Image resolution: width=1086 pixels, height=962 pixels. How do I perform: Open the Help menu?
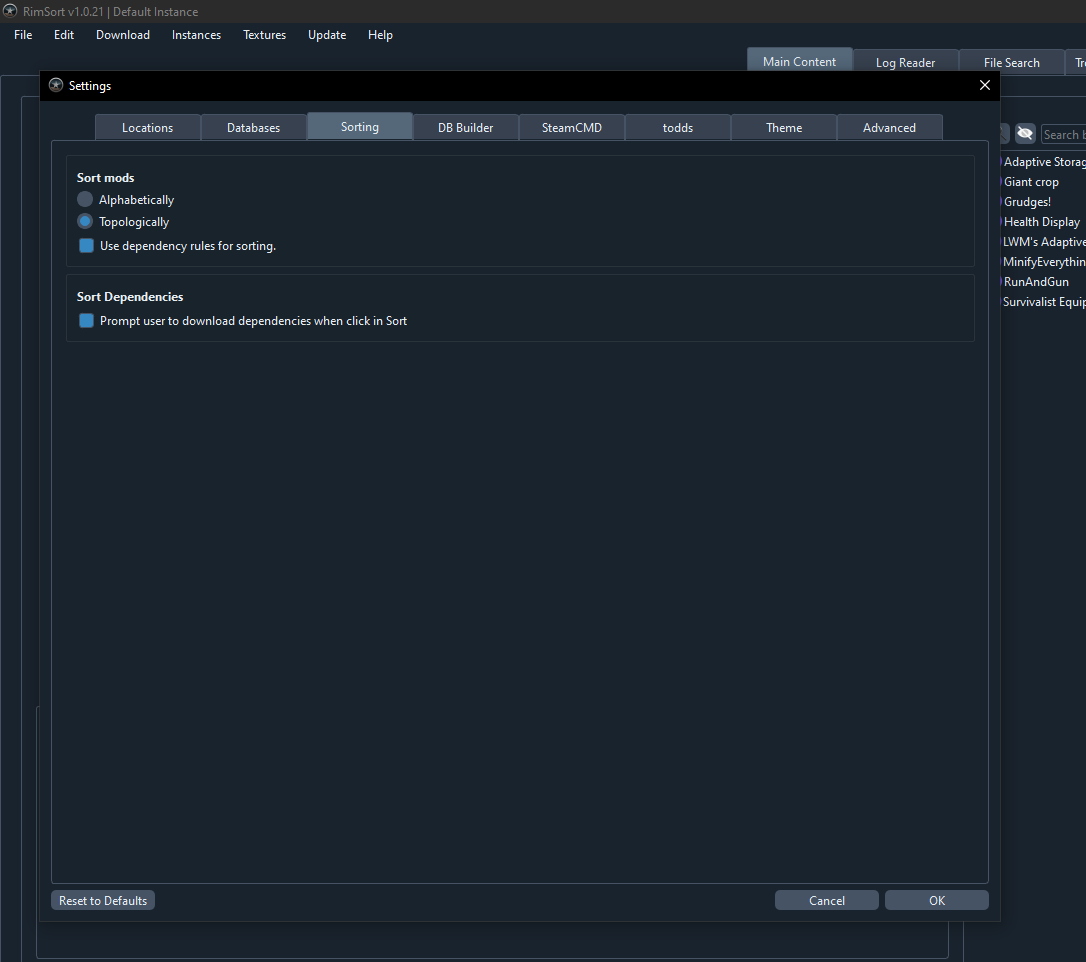[x=380, y=35]
